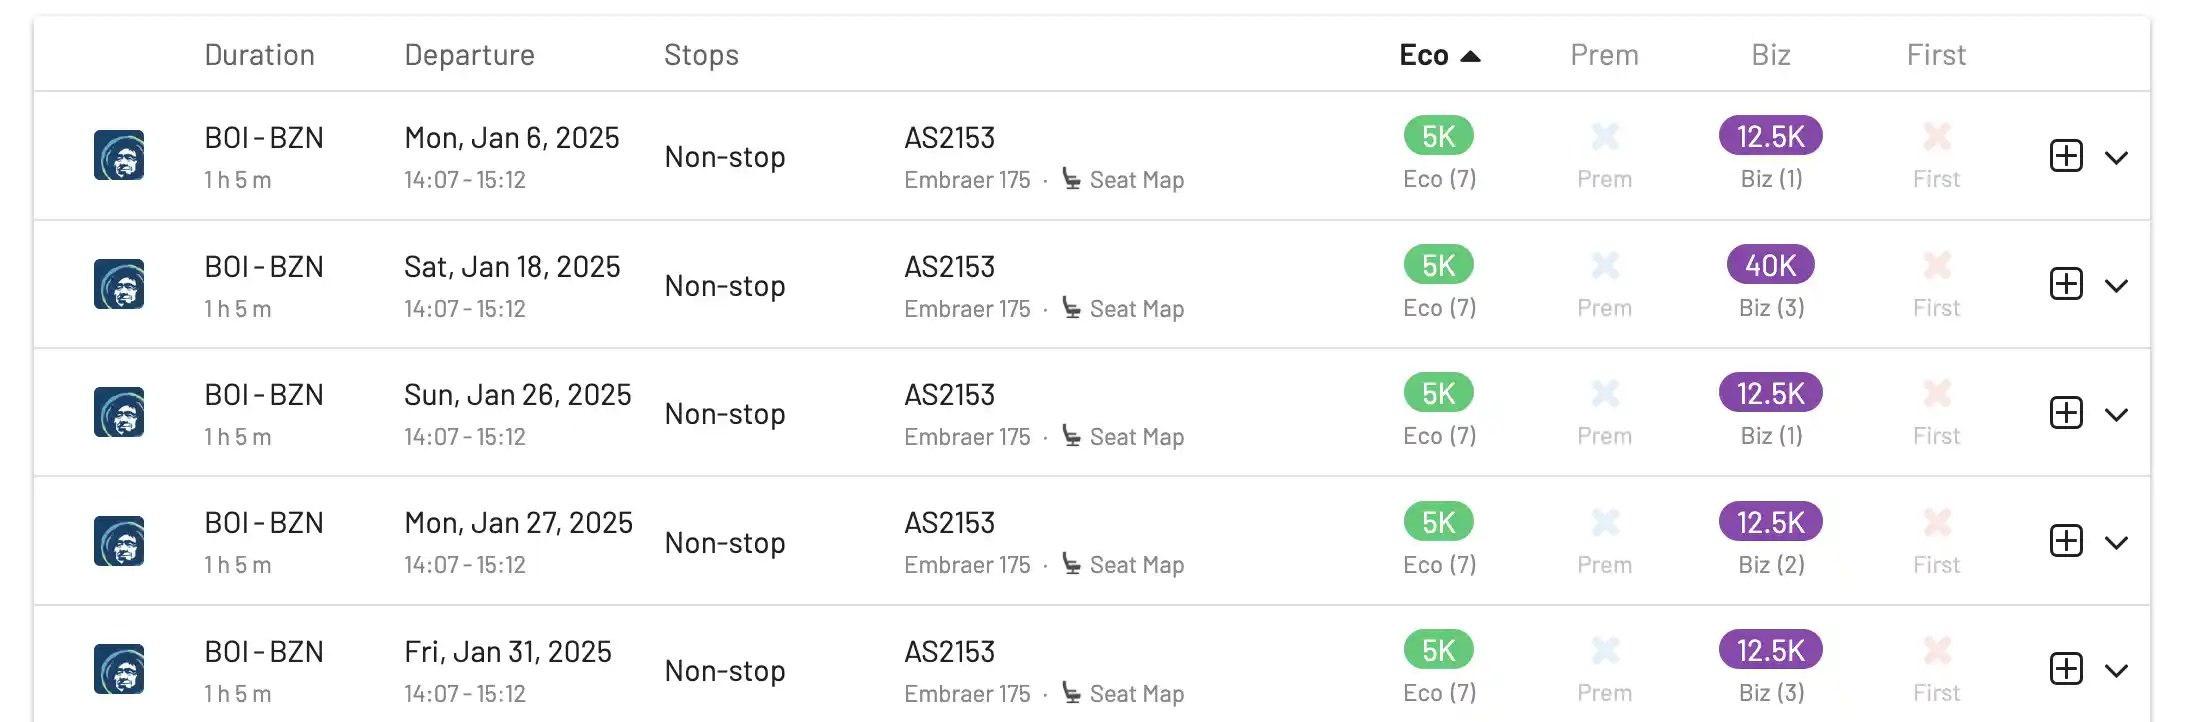Pick the 5K Eco fare on Jan 26

click(1438, 393)
